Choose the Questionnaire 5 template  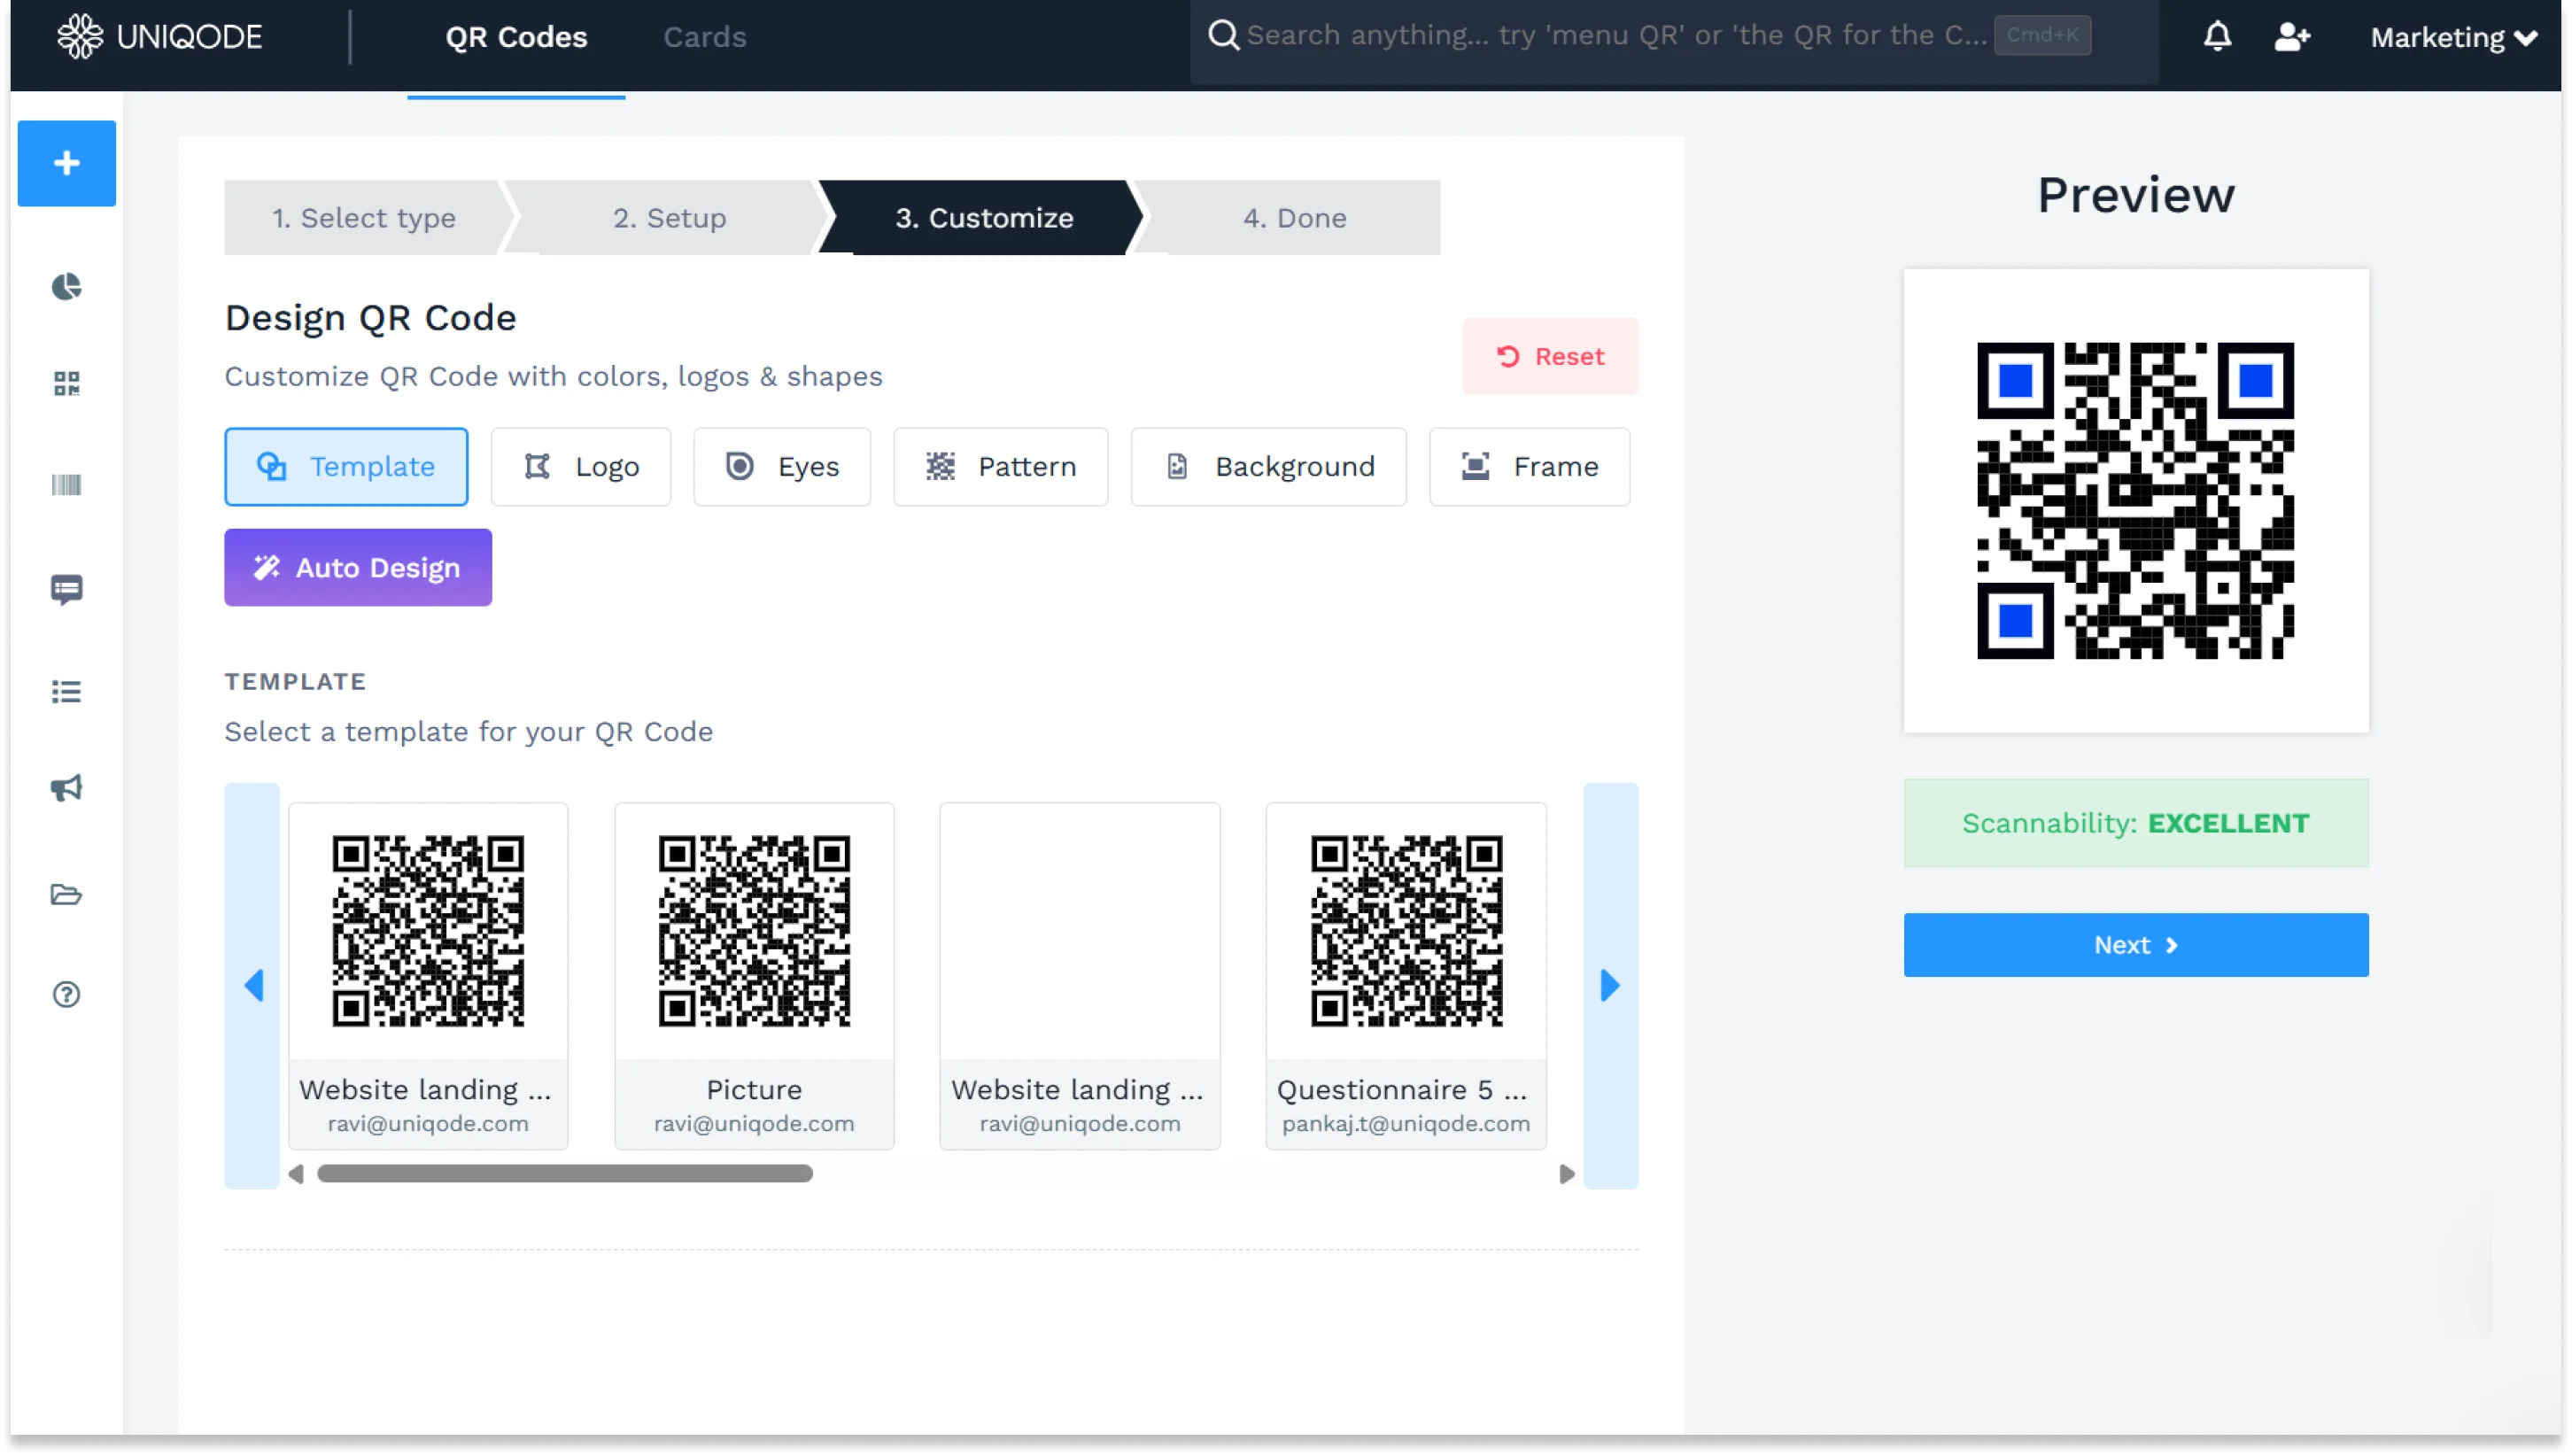pos(1405,975)
